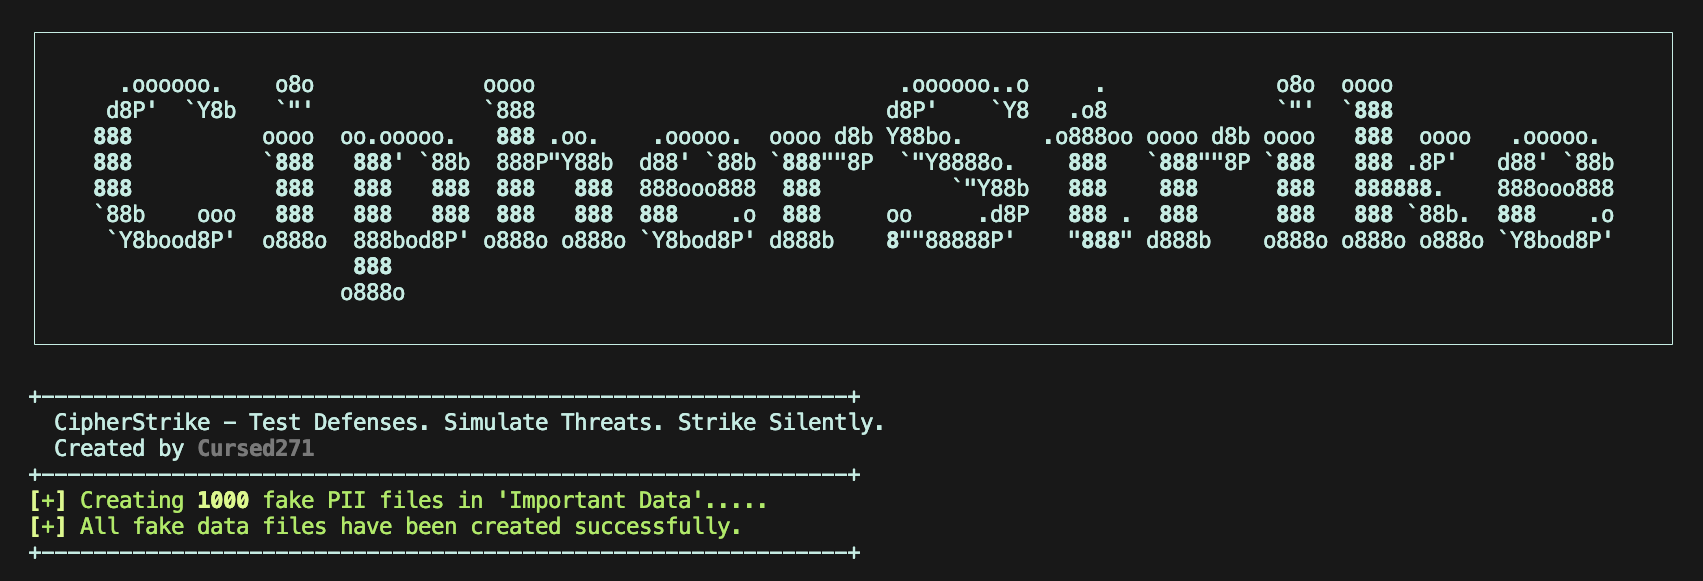
Task: Click the bottom dashed separator line
Action: coord(445,552)
